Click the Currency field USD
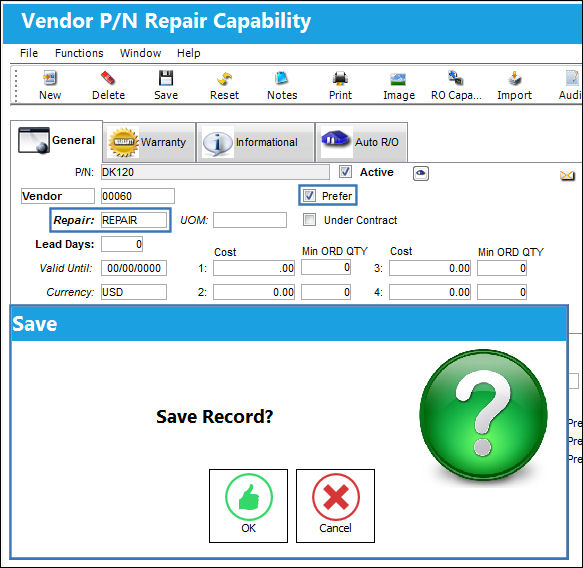The width and height of the screenshot is (583, 568). pos(134,292)
